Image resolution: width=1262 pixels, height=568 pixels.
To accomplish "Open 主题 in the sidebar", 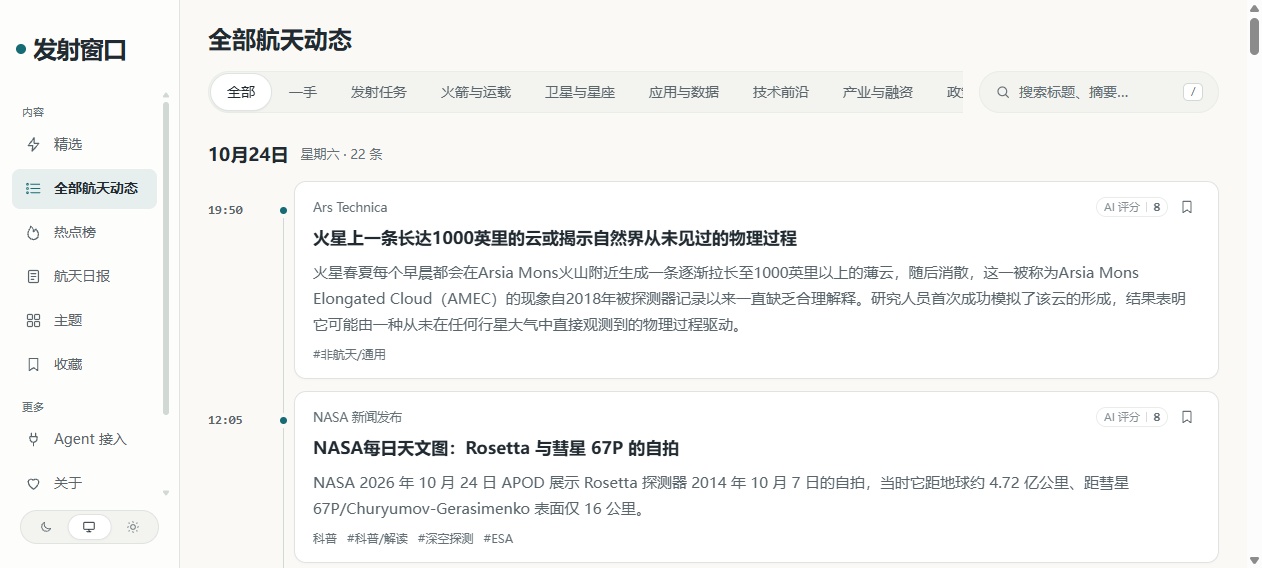I will pos(85,320).
